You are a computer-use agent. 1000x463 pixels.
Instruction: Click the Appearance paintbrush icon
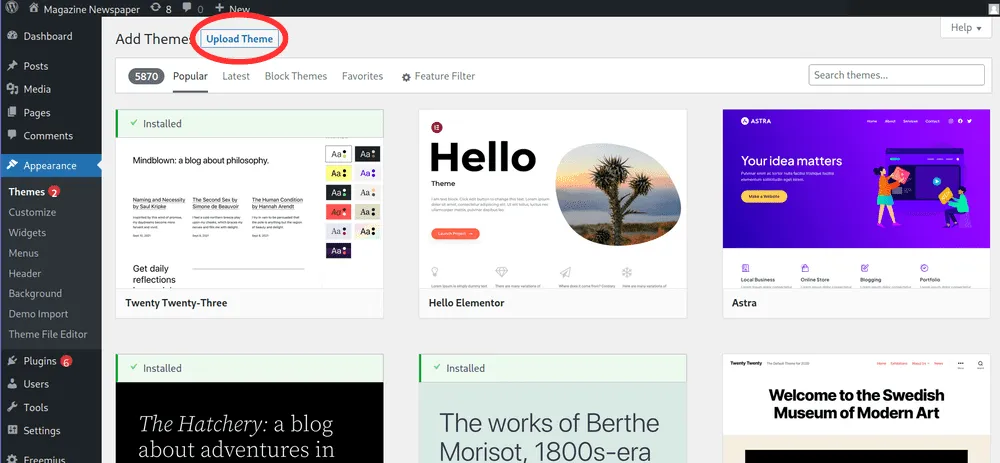12,165
